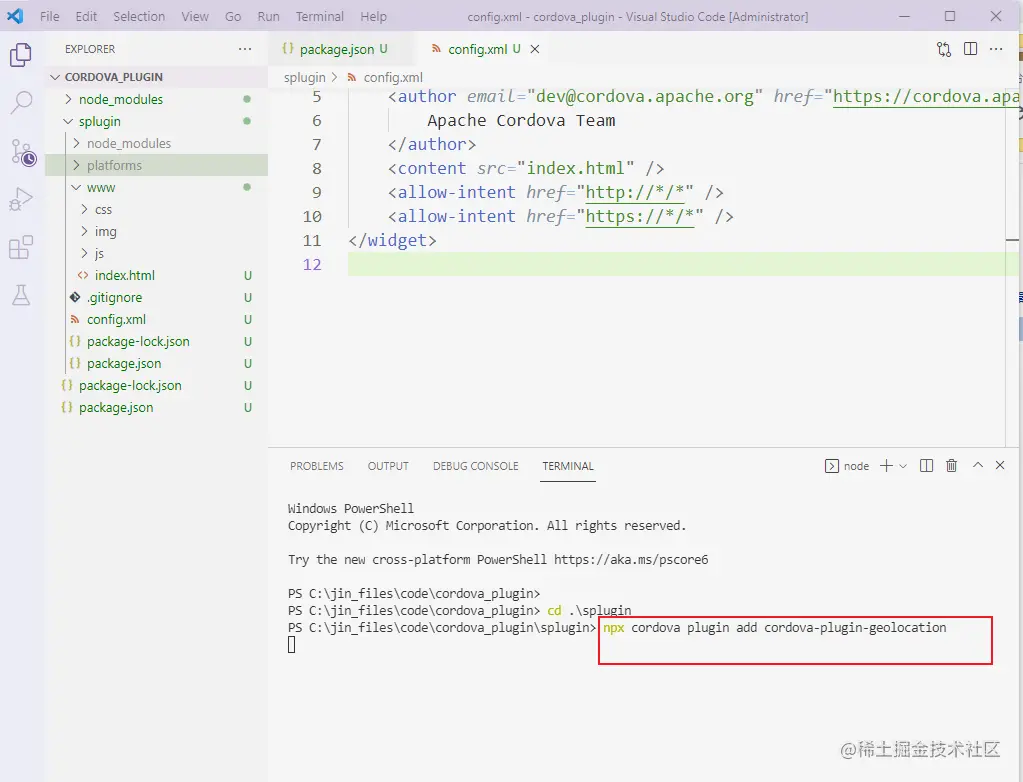Open the terminal launch profile dropdown
This screenshot has width=1023, height=782.
903,466
